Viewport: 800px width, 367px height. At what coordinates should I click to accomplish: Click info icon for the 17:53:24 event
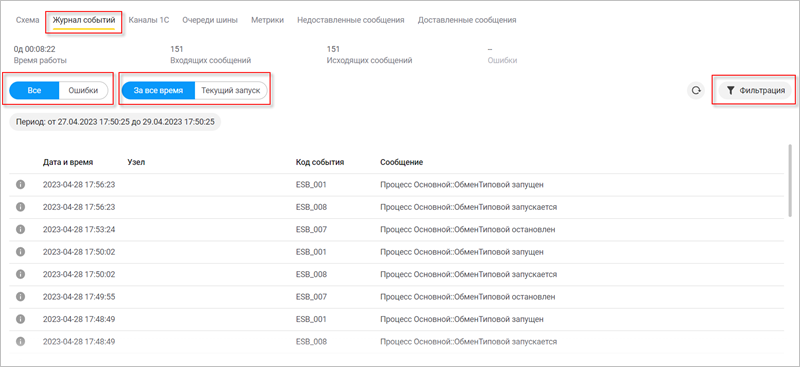coord(20,230)
